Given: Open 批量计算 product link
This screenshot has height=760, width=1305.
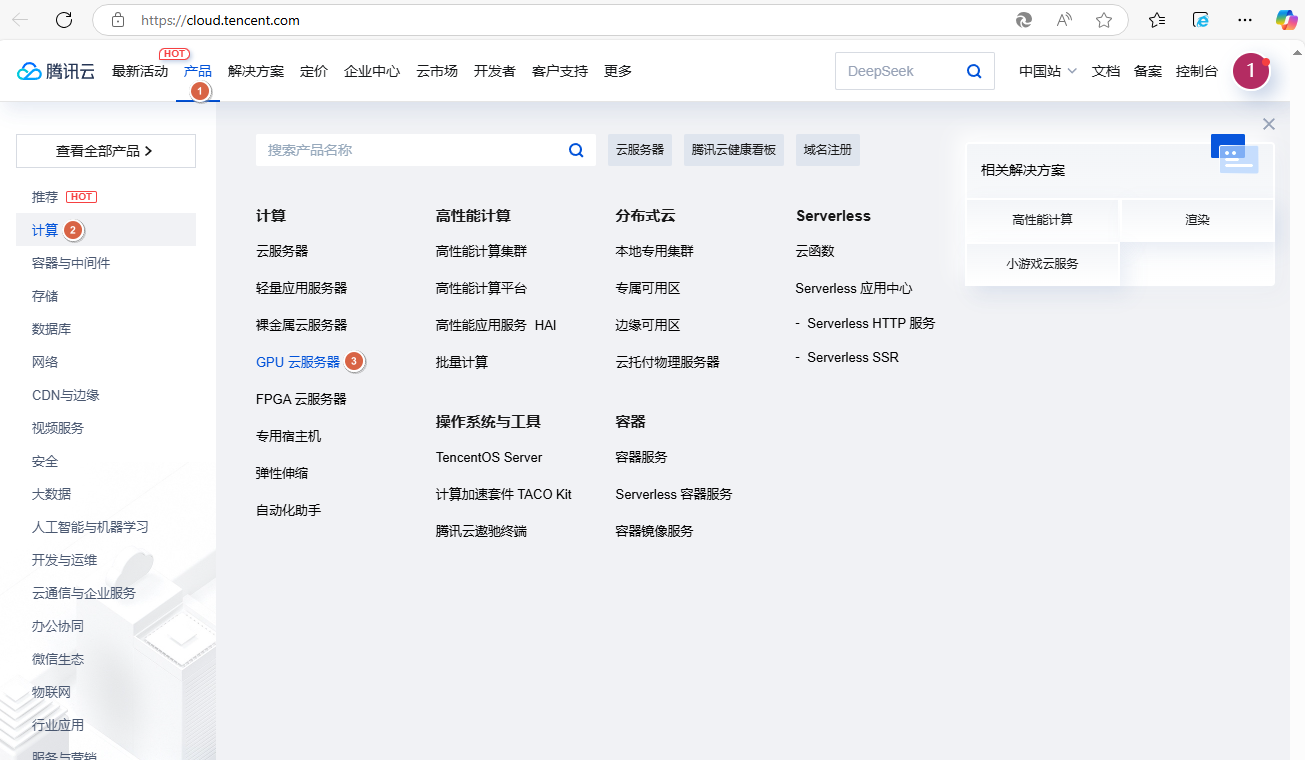Looking at the screenshot, I should (462, 362).
